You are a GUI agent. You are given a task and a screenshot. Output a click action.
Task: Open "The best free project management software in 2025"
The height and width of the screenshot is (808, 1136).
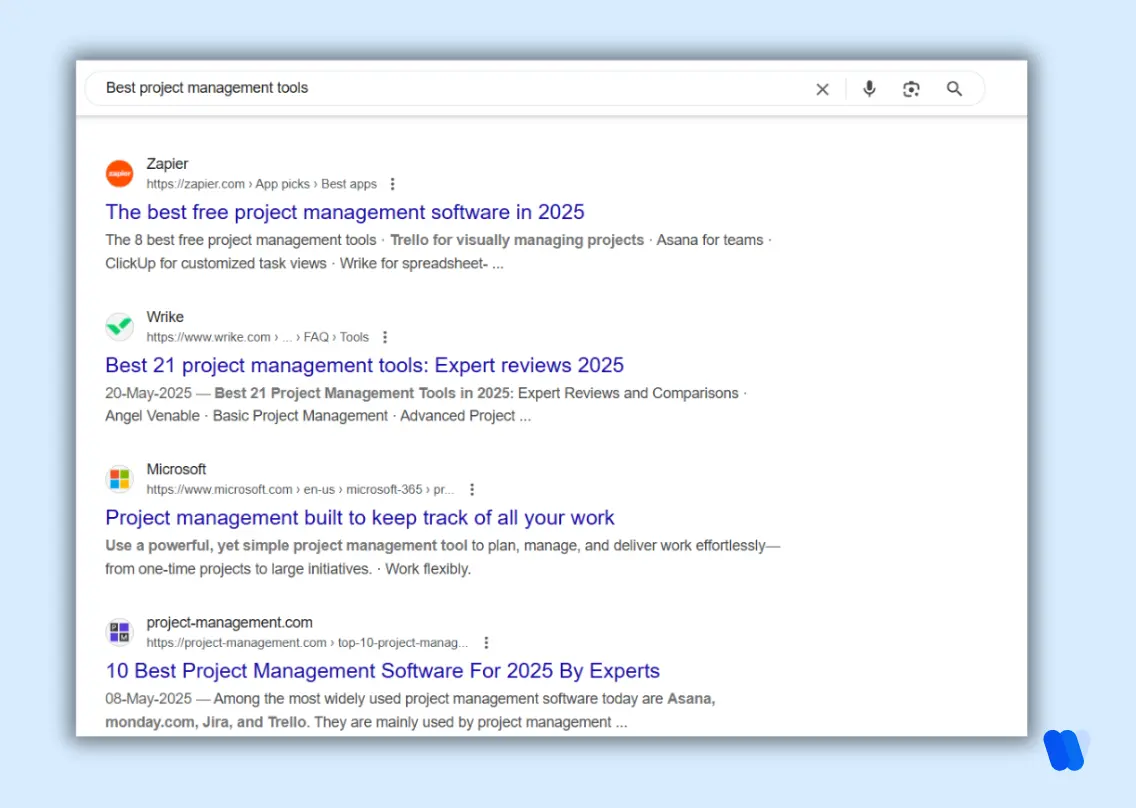click(x=344, y=212)
